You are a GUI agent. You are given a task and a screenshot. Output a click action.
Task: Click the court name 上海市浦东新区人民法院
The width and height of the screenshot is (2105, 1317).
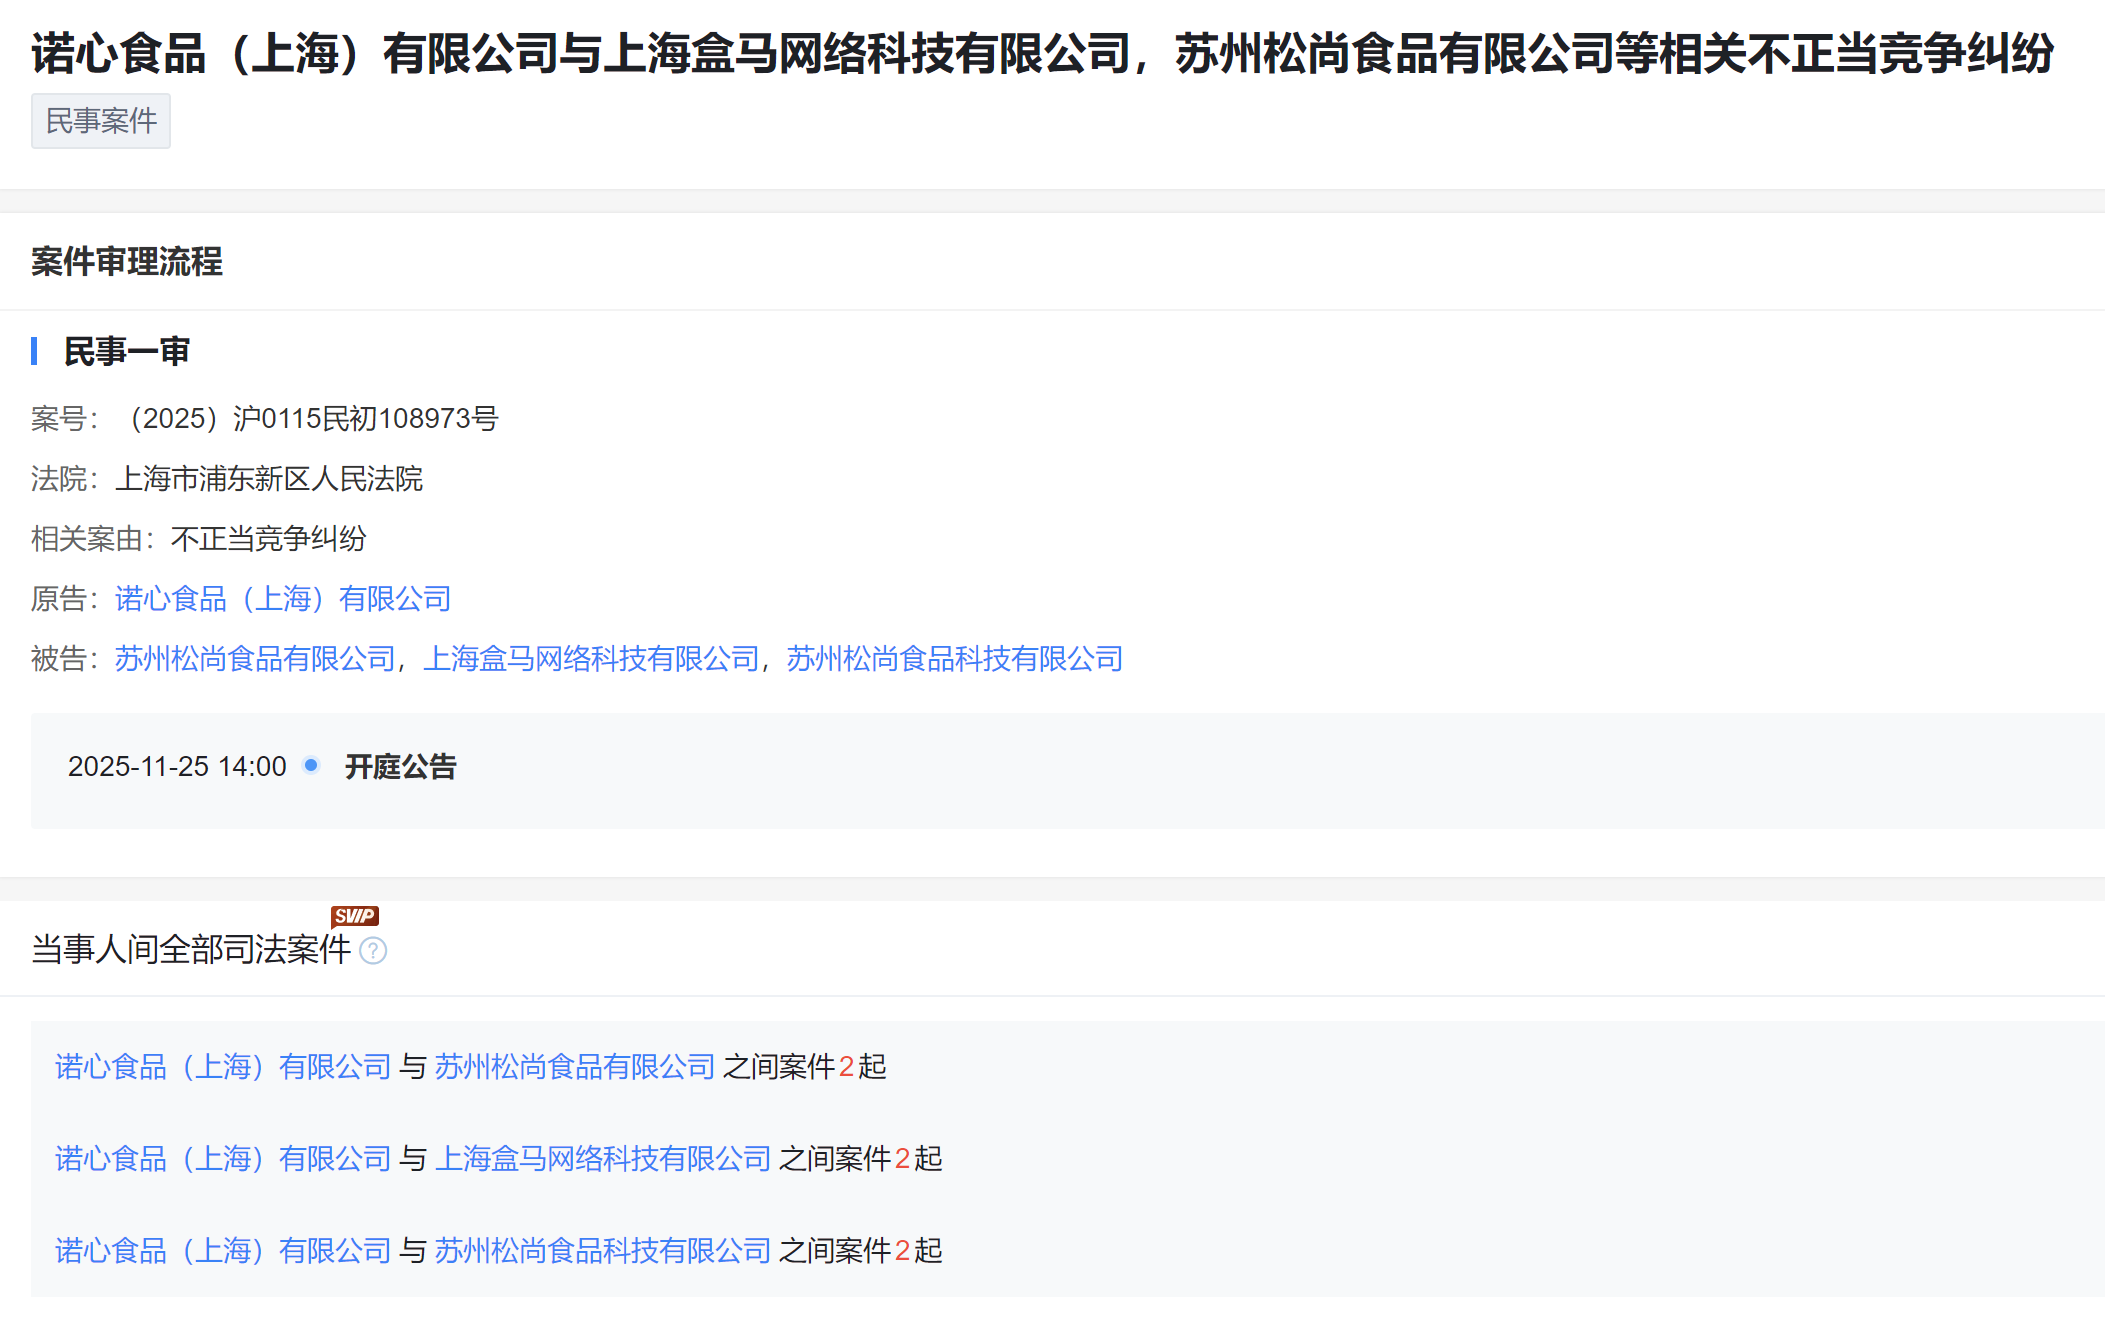tap(269, 479)
